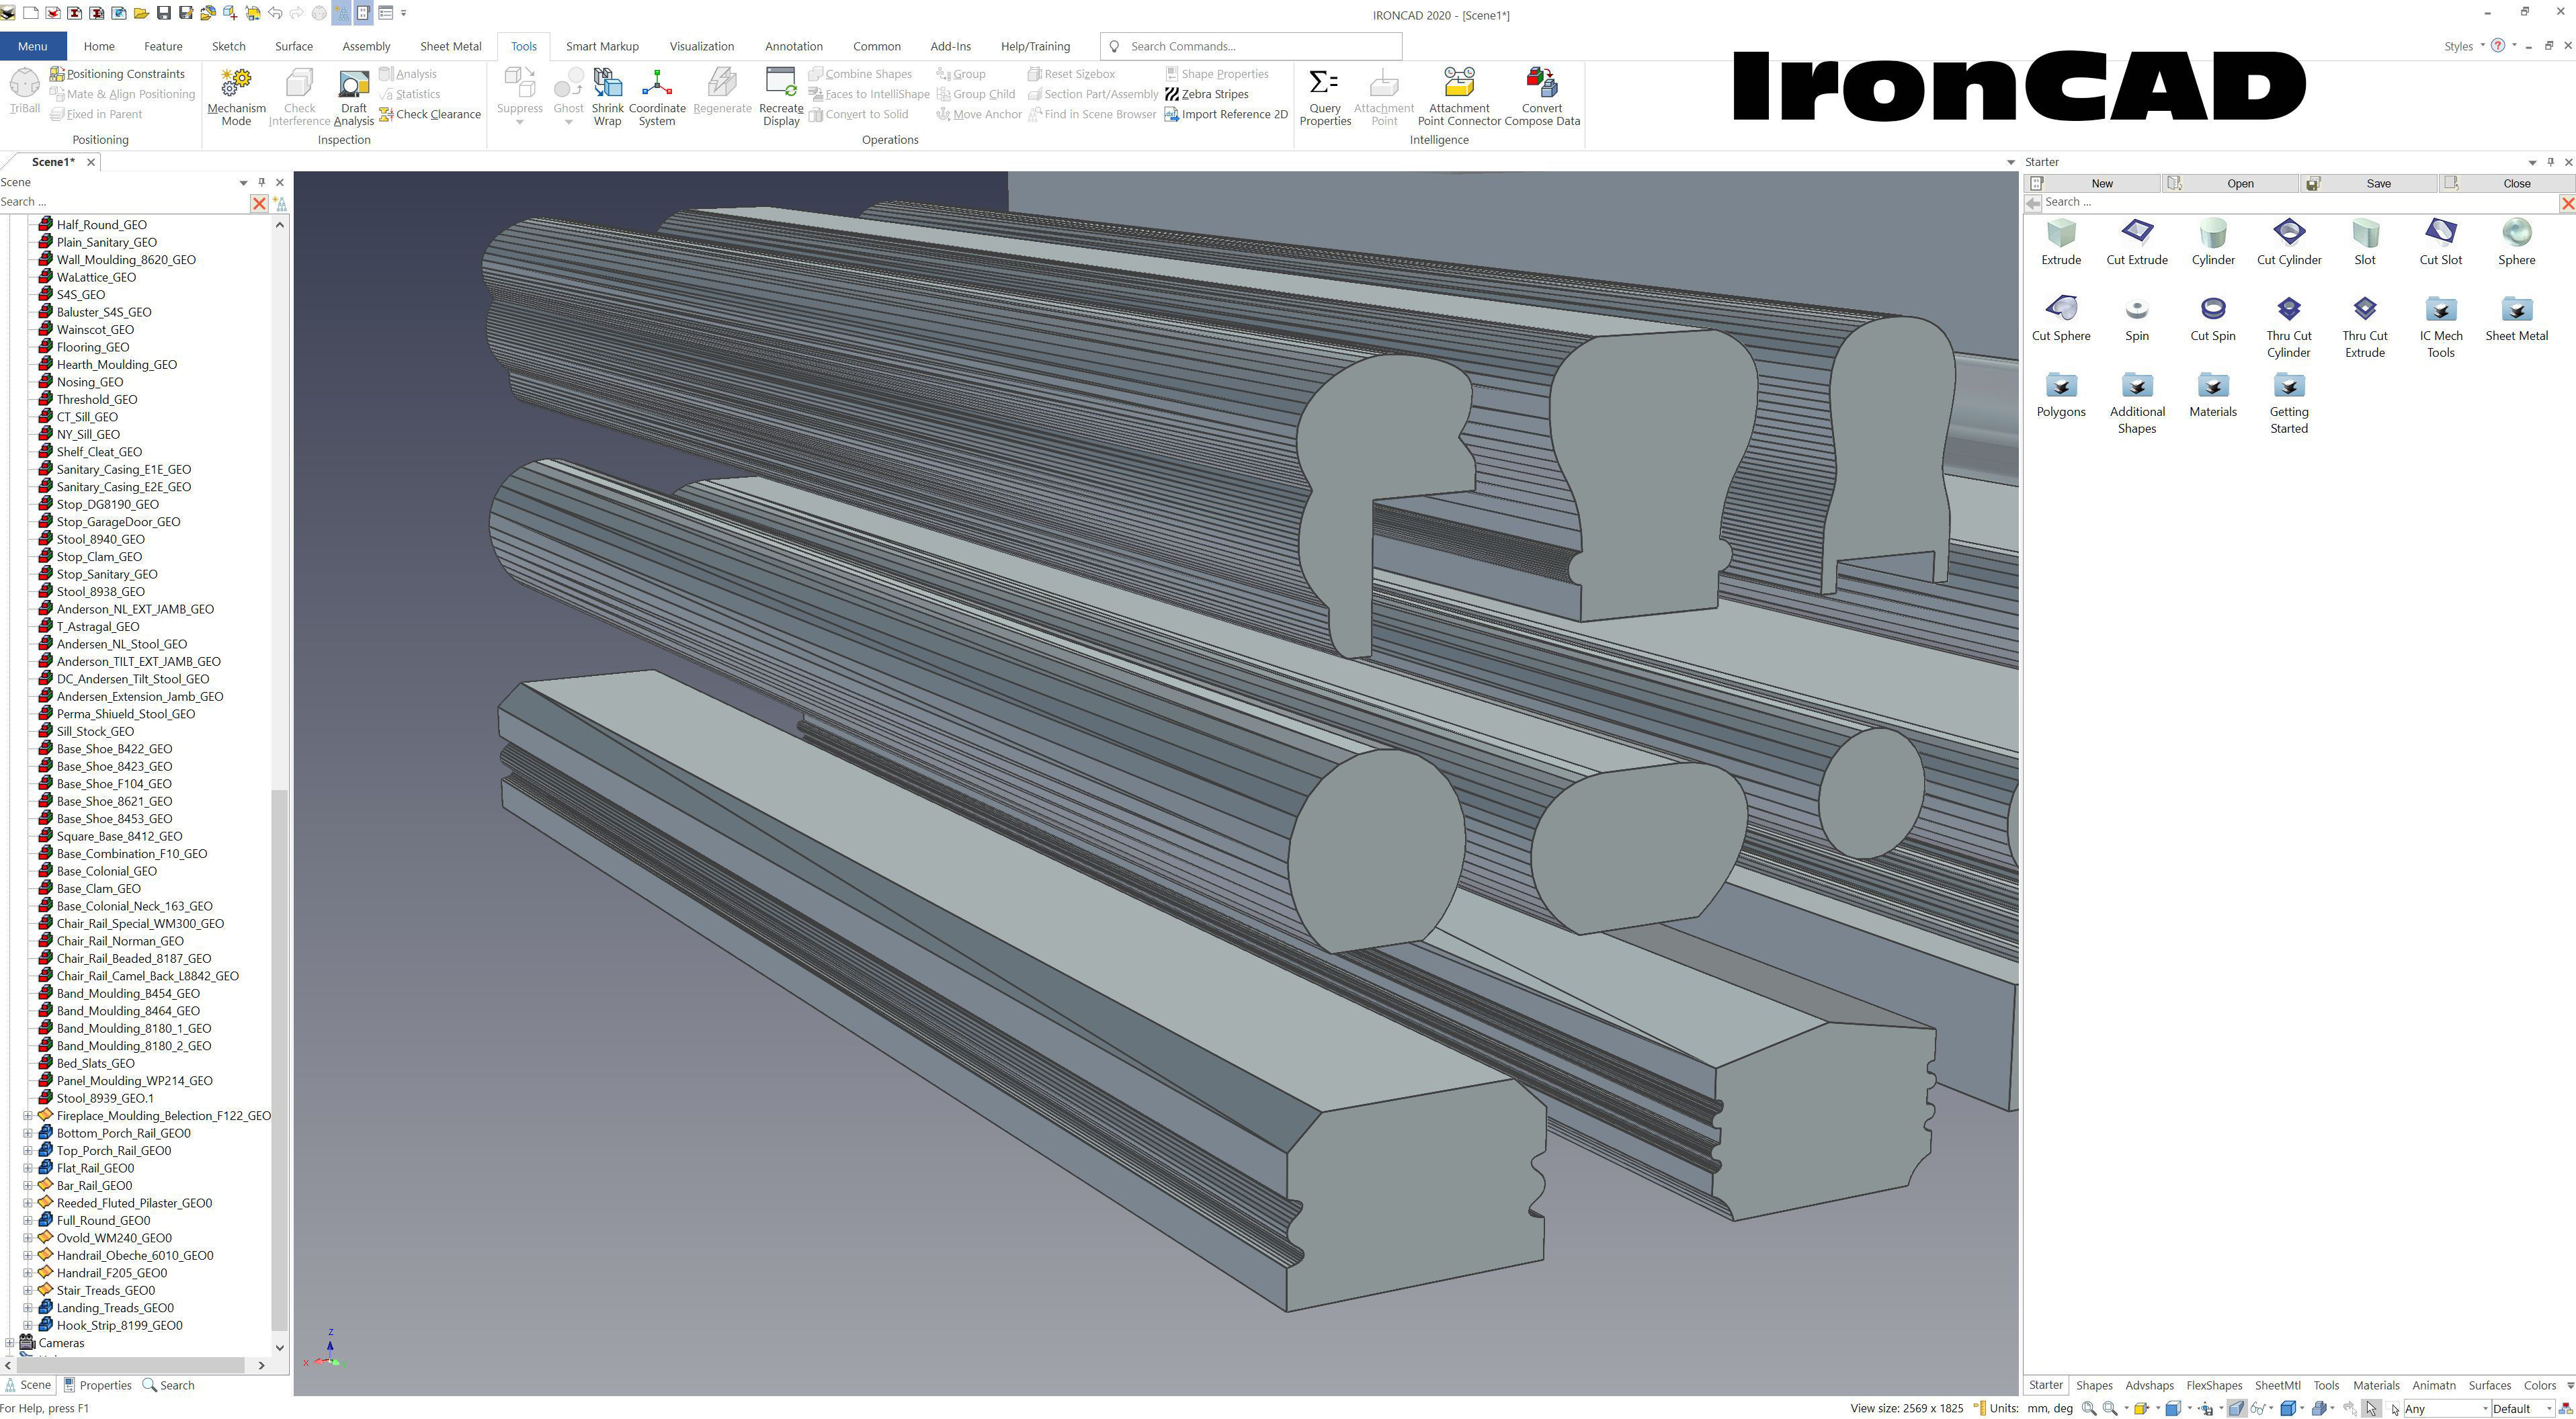Open Coordinate System tool

(657, 96)
